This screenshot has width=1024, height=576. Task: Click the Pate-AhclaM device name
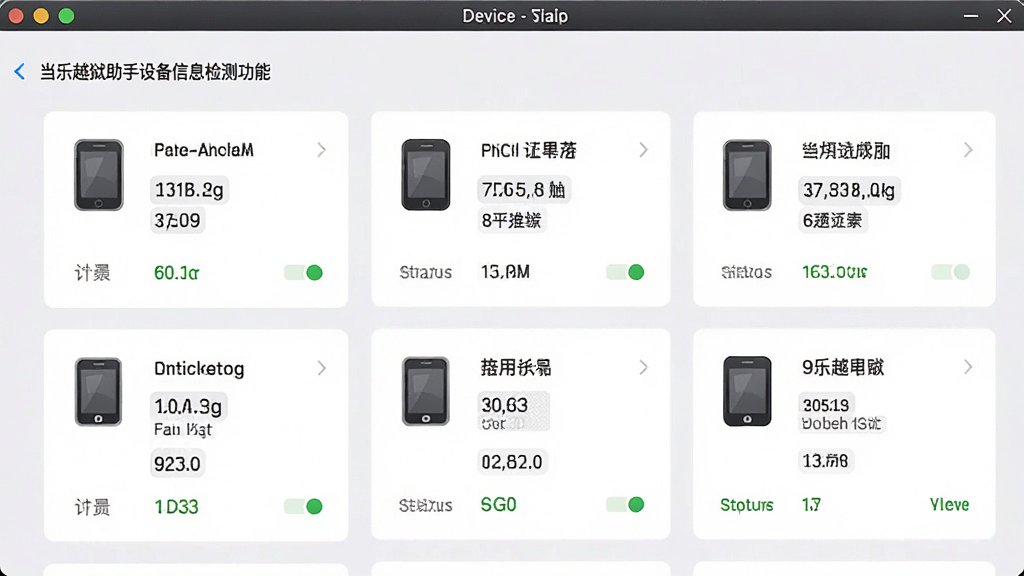pyautogui.click(x=203, y=150)
